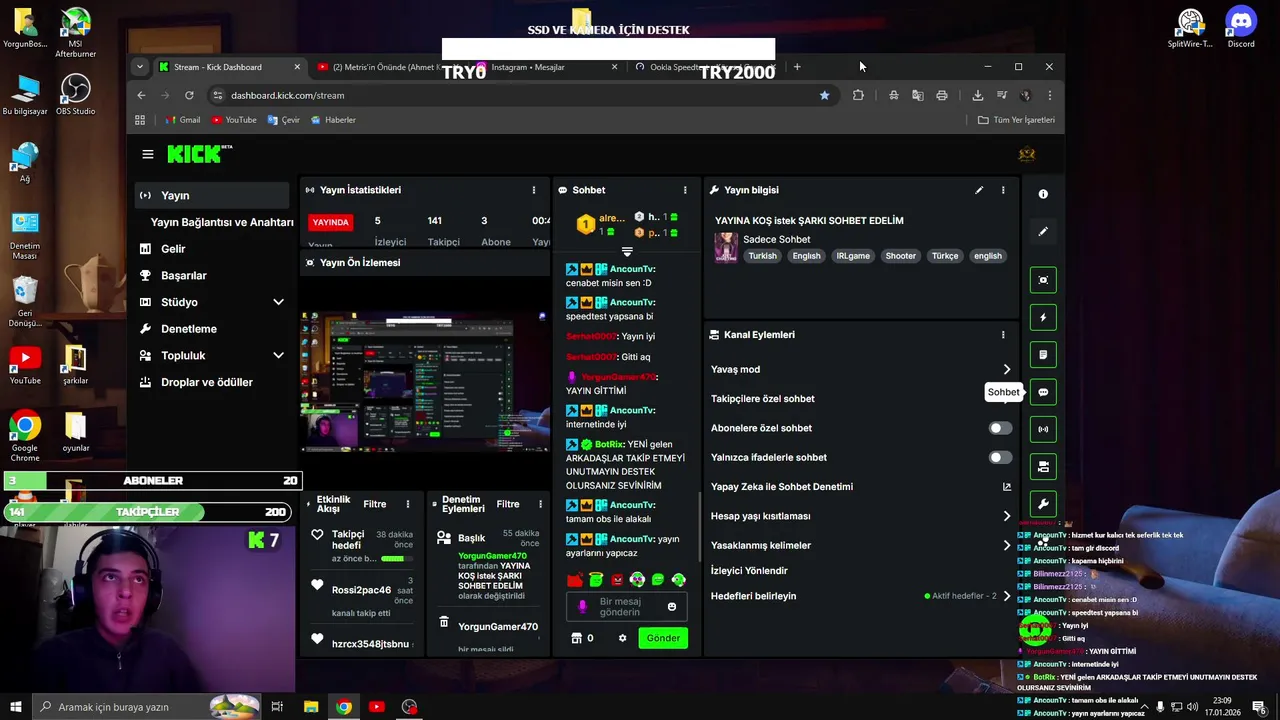This screenshot has width=1280, height=720.
Task: Select the lightning bolt activity icon in sidebar
Action: tap(1043, 318)
